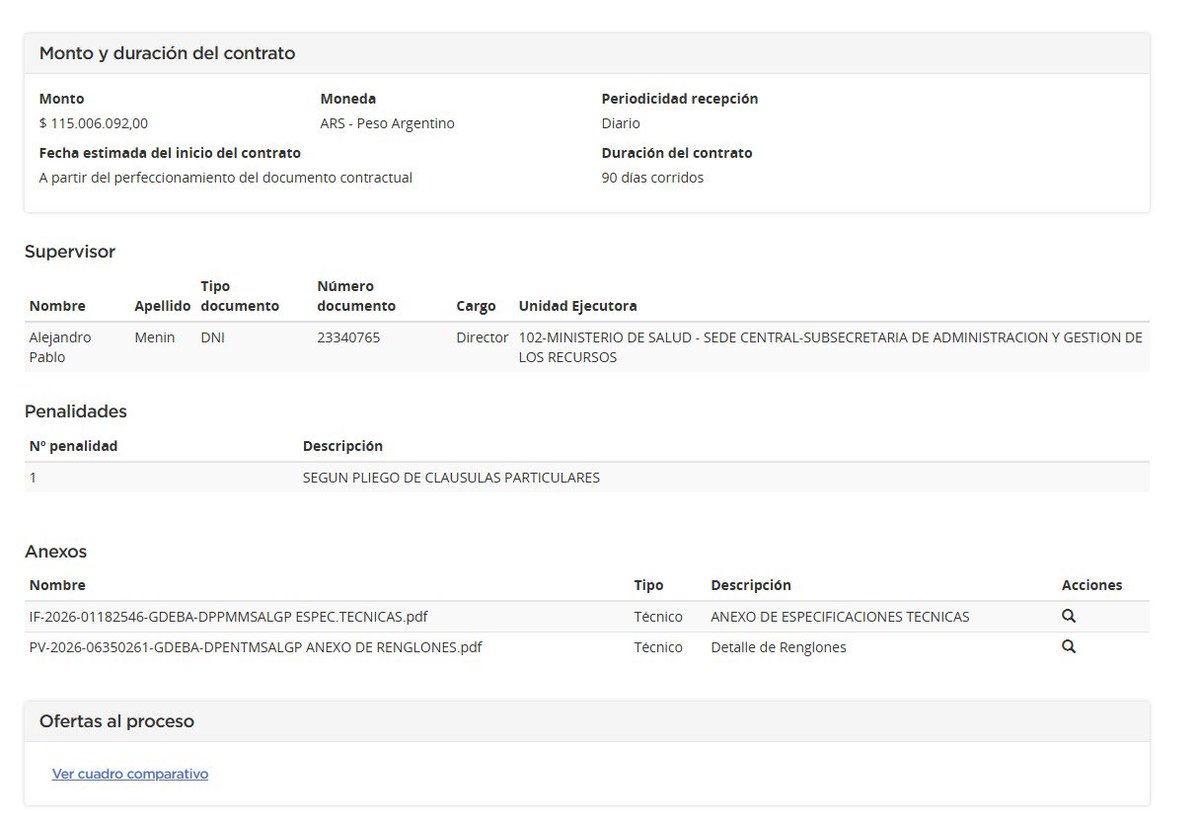Viewport: 1200px width, 820px height.
Task: Open the Ver cuadro comparativo link
Action: (x=130, y=774)
